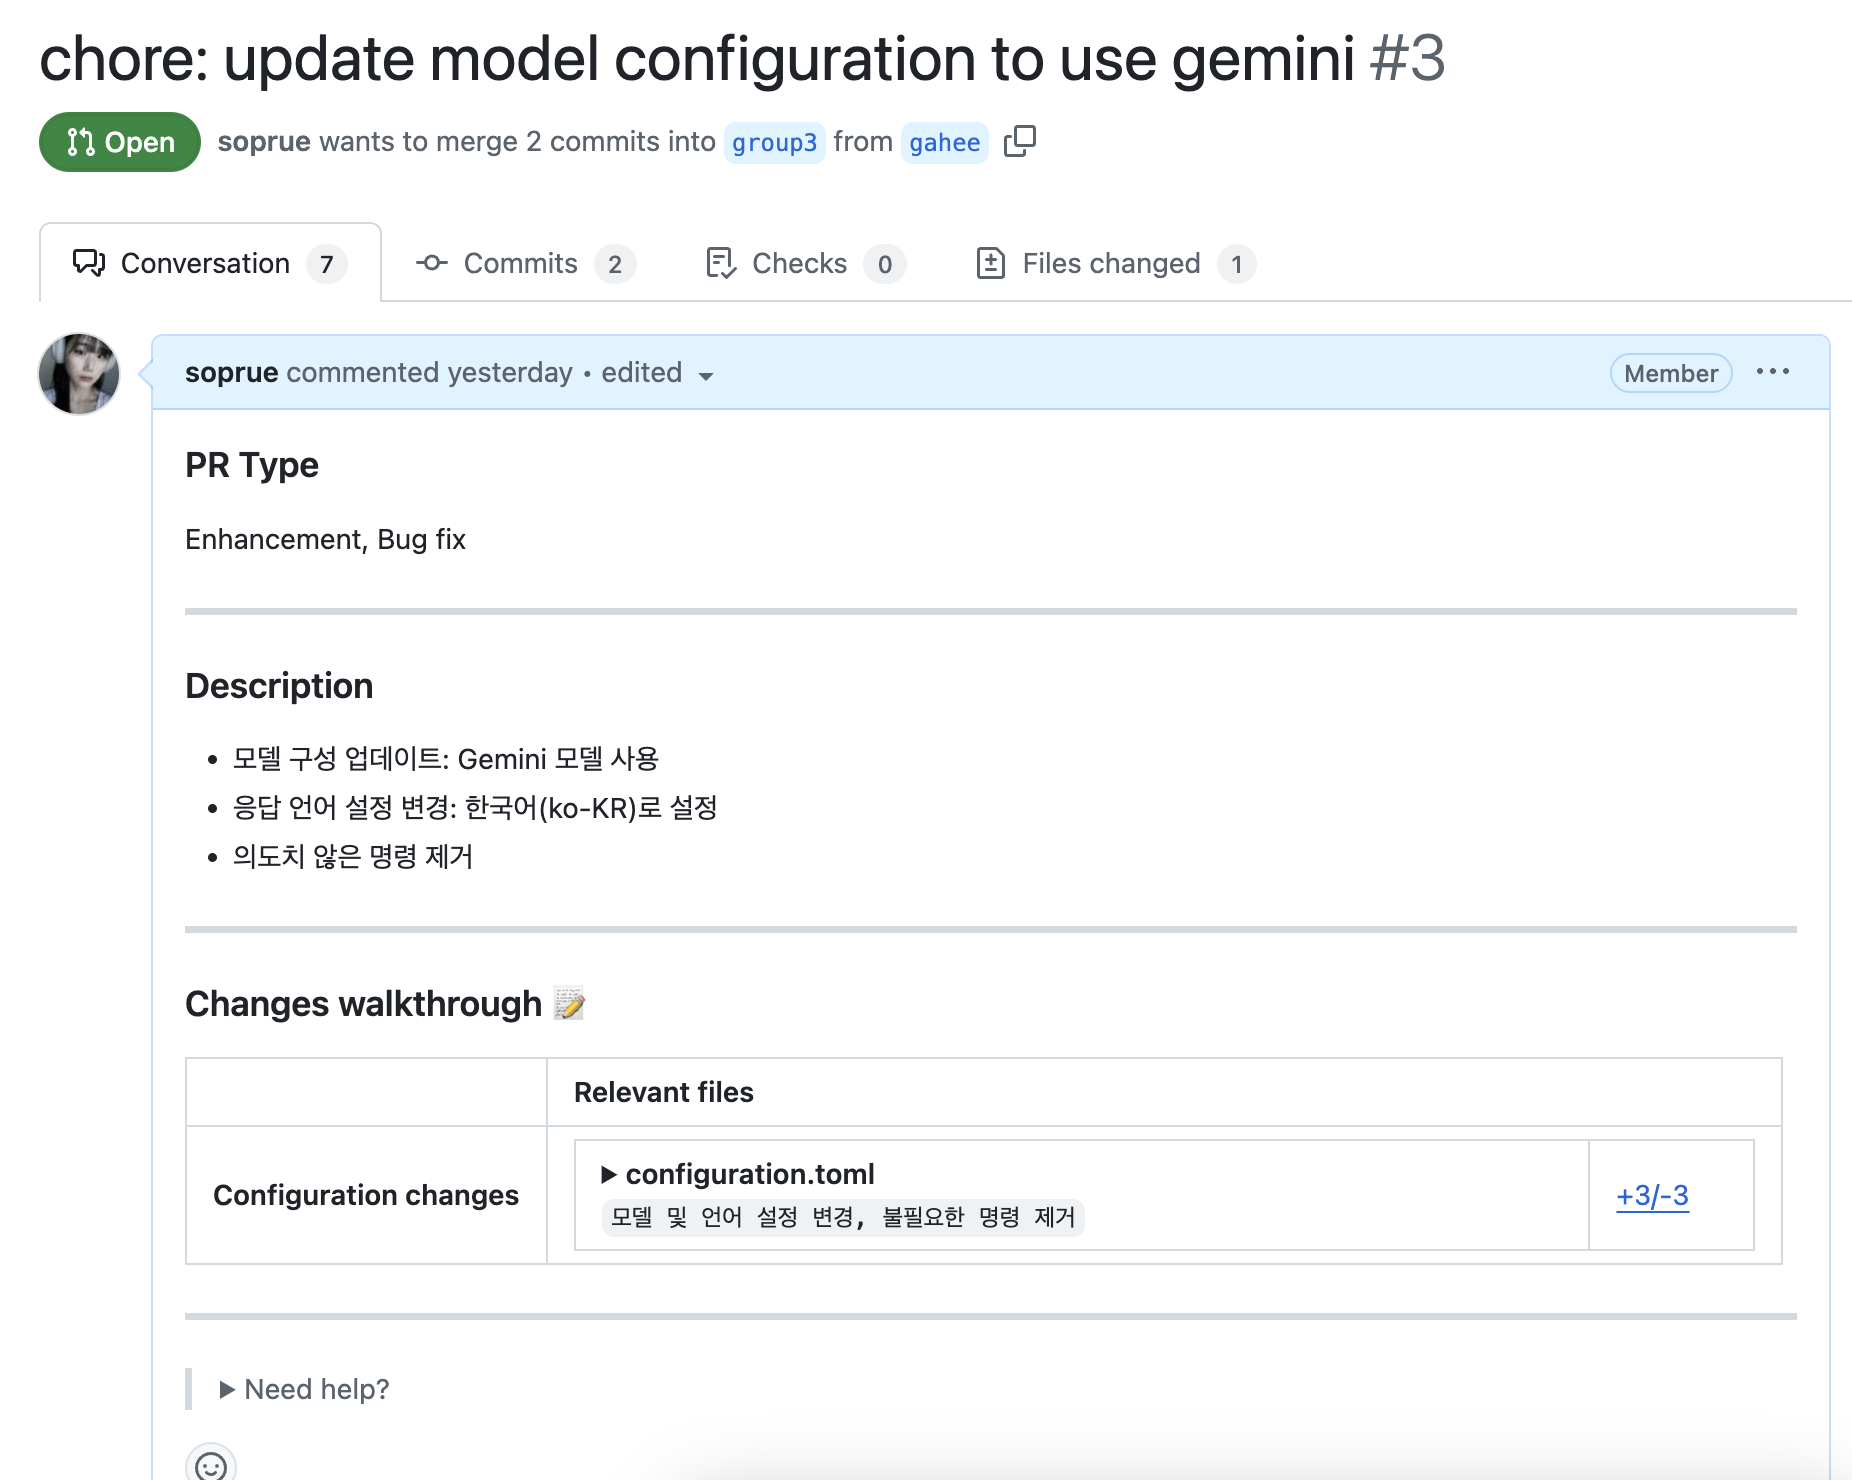Click the Files changed diff icon
The image size is (1852, 1480).
pos(990,263)
